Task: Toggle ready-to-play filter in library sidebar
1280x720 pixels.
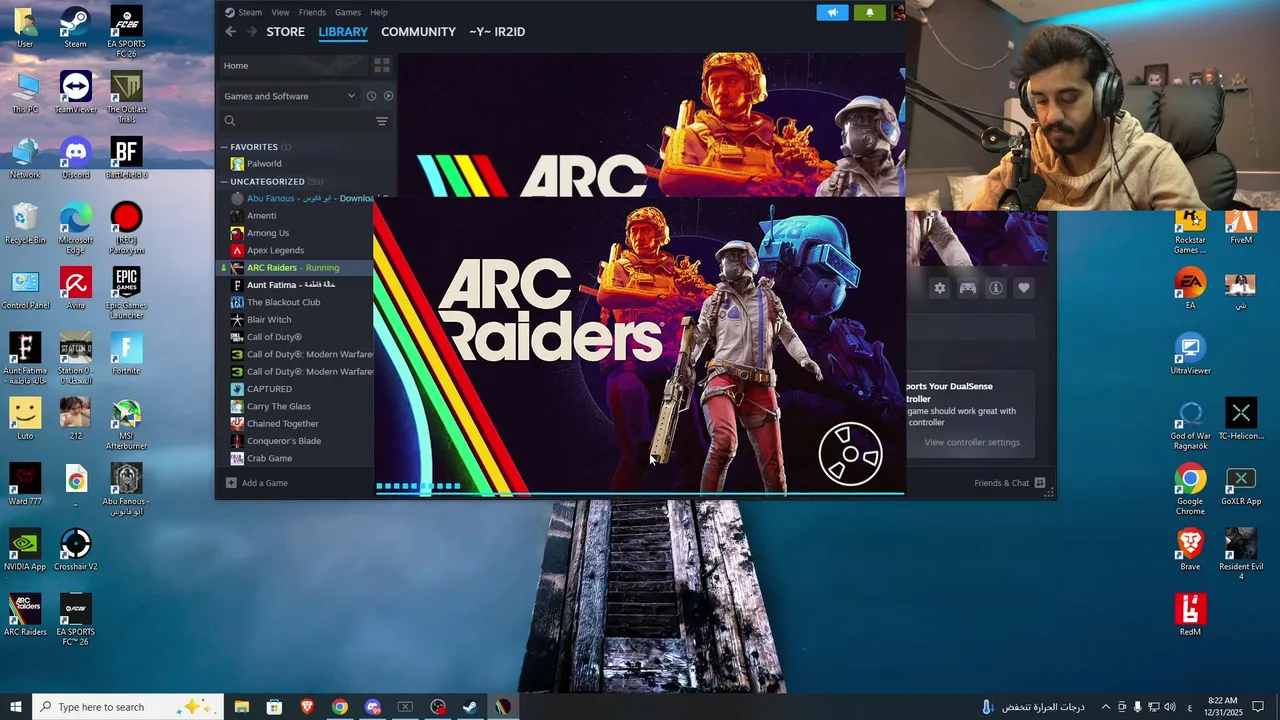Action: pyautogui.click(x=388, y=96)
